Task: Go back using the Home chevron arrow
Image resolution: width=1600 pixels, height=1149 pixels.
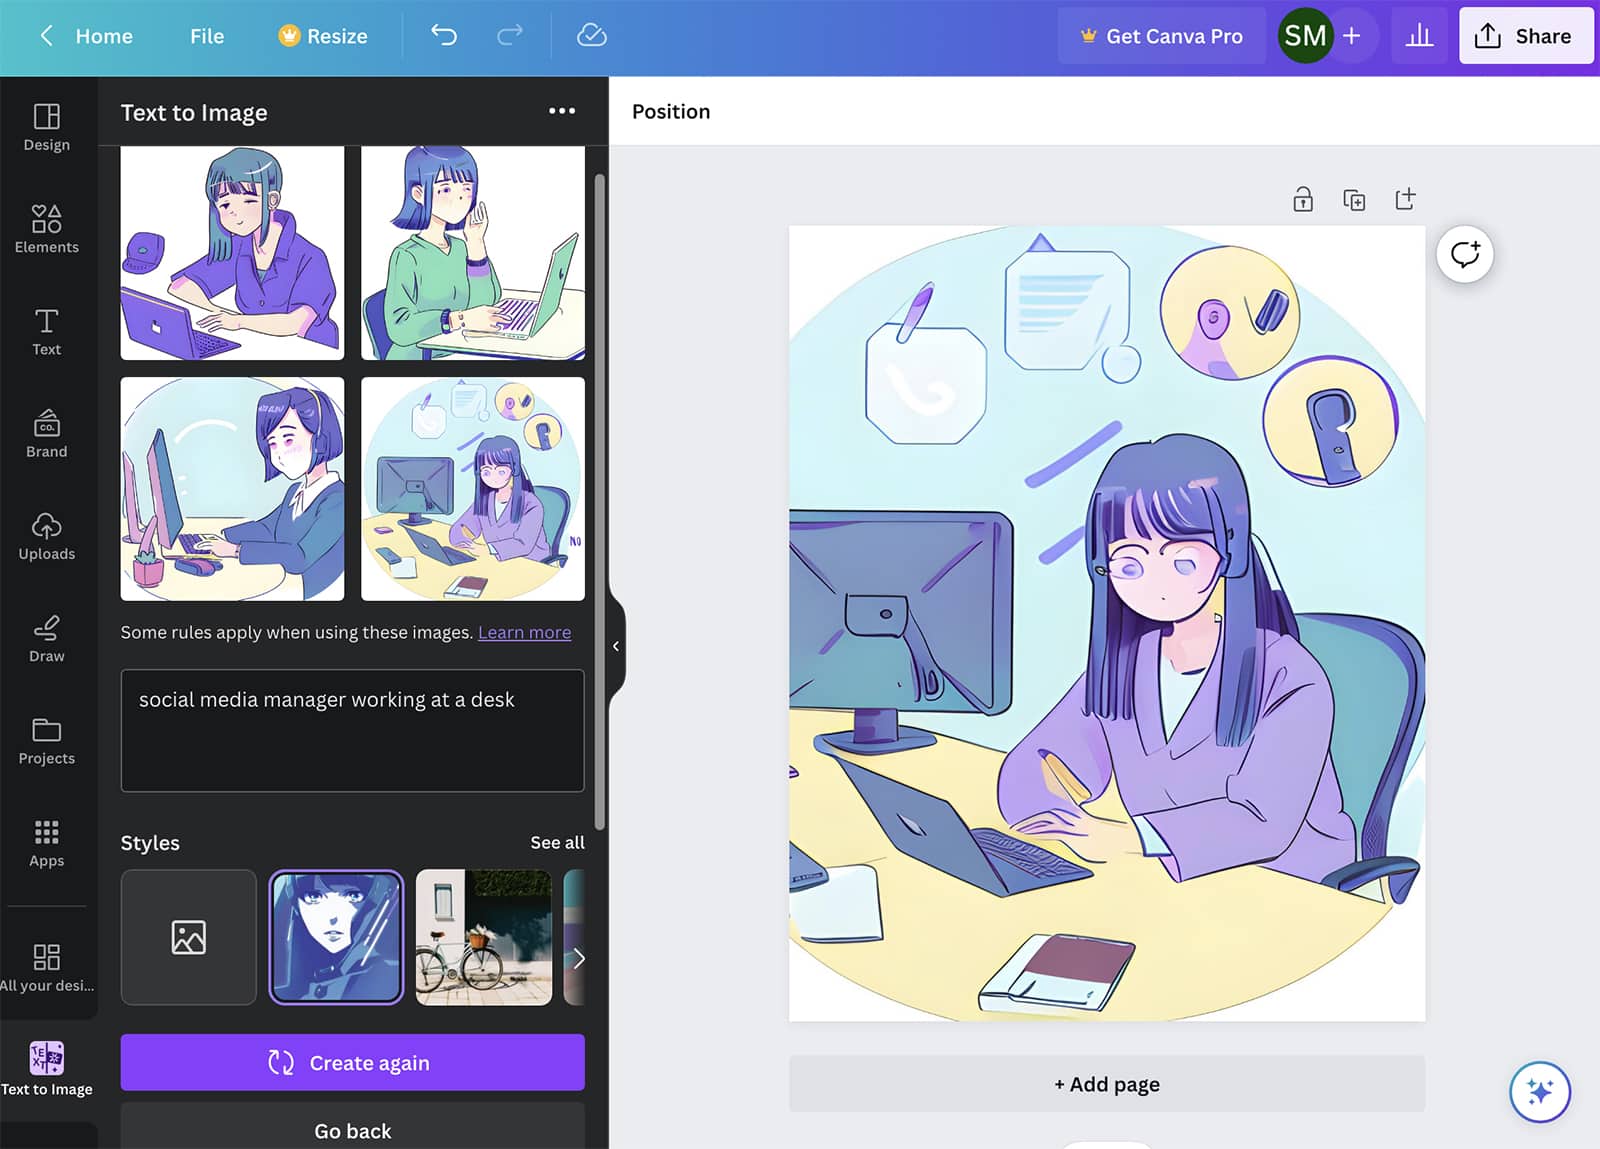Action: click(46, 36)
